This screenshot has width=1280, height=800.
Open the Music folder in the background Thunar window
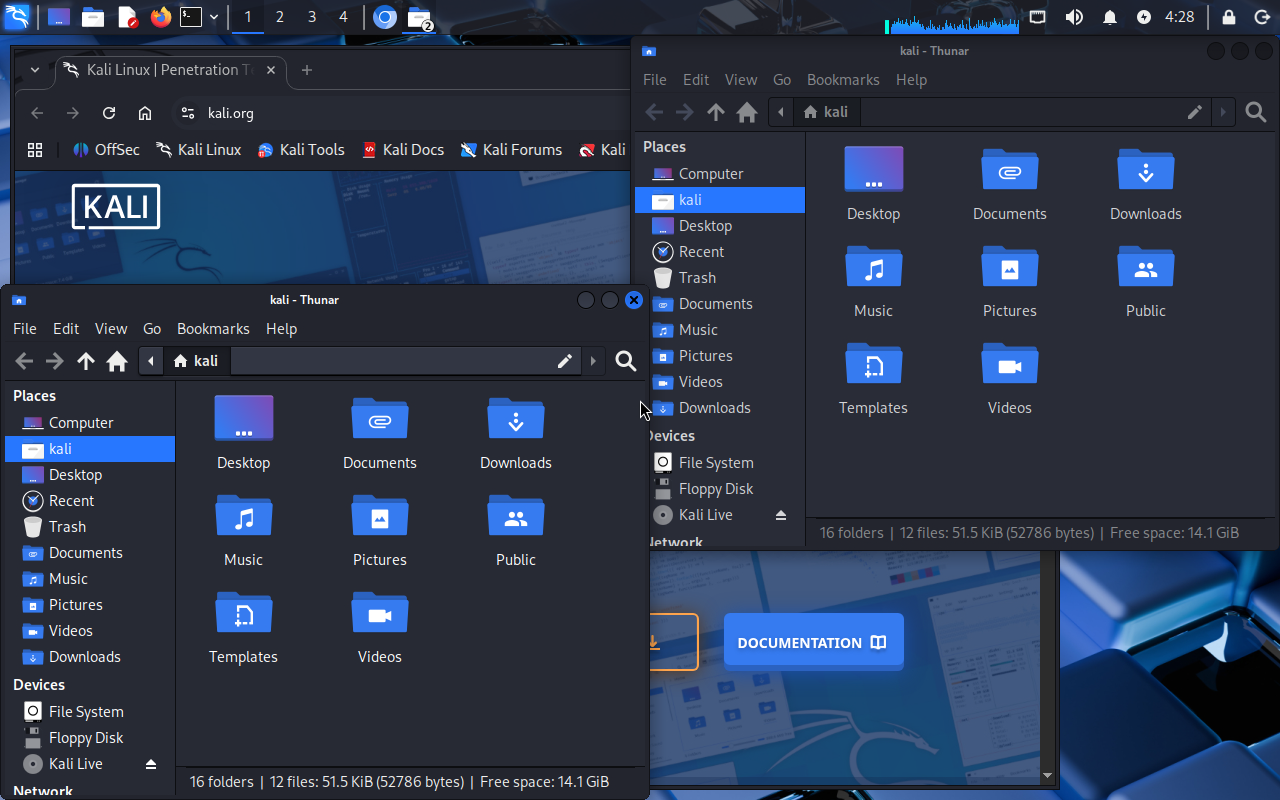(x=873, y=282)
